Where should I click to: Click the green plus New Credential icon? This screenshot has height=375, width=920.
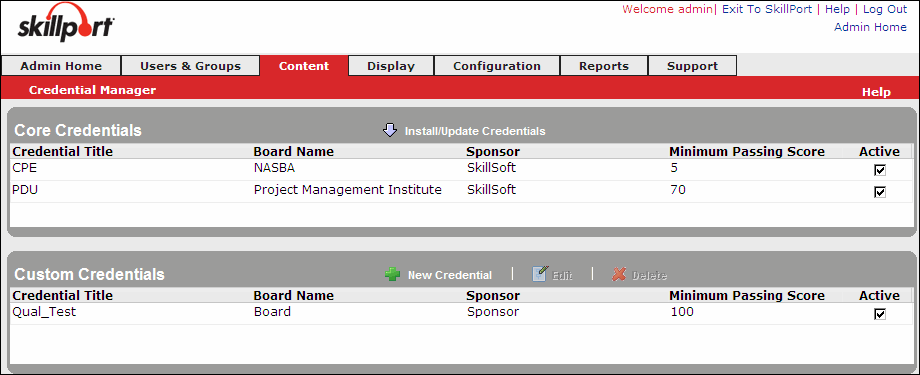click(x=393, y=274)
